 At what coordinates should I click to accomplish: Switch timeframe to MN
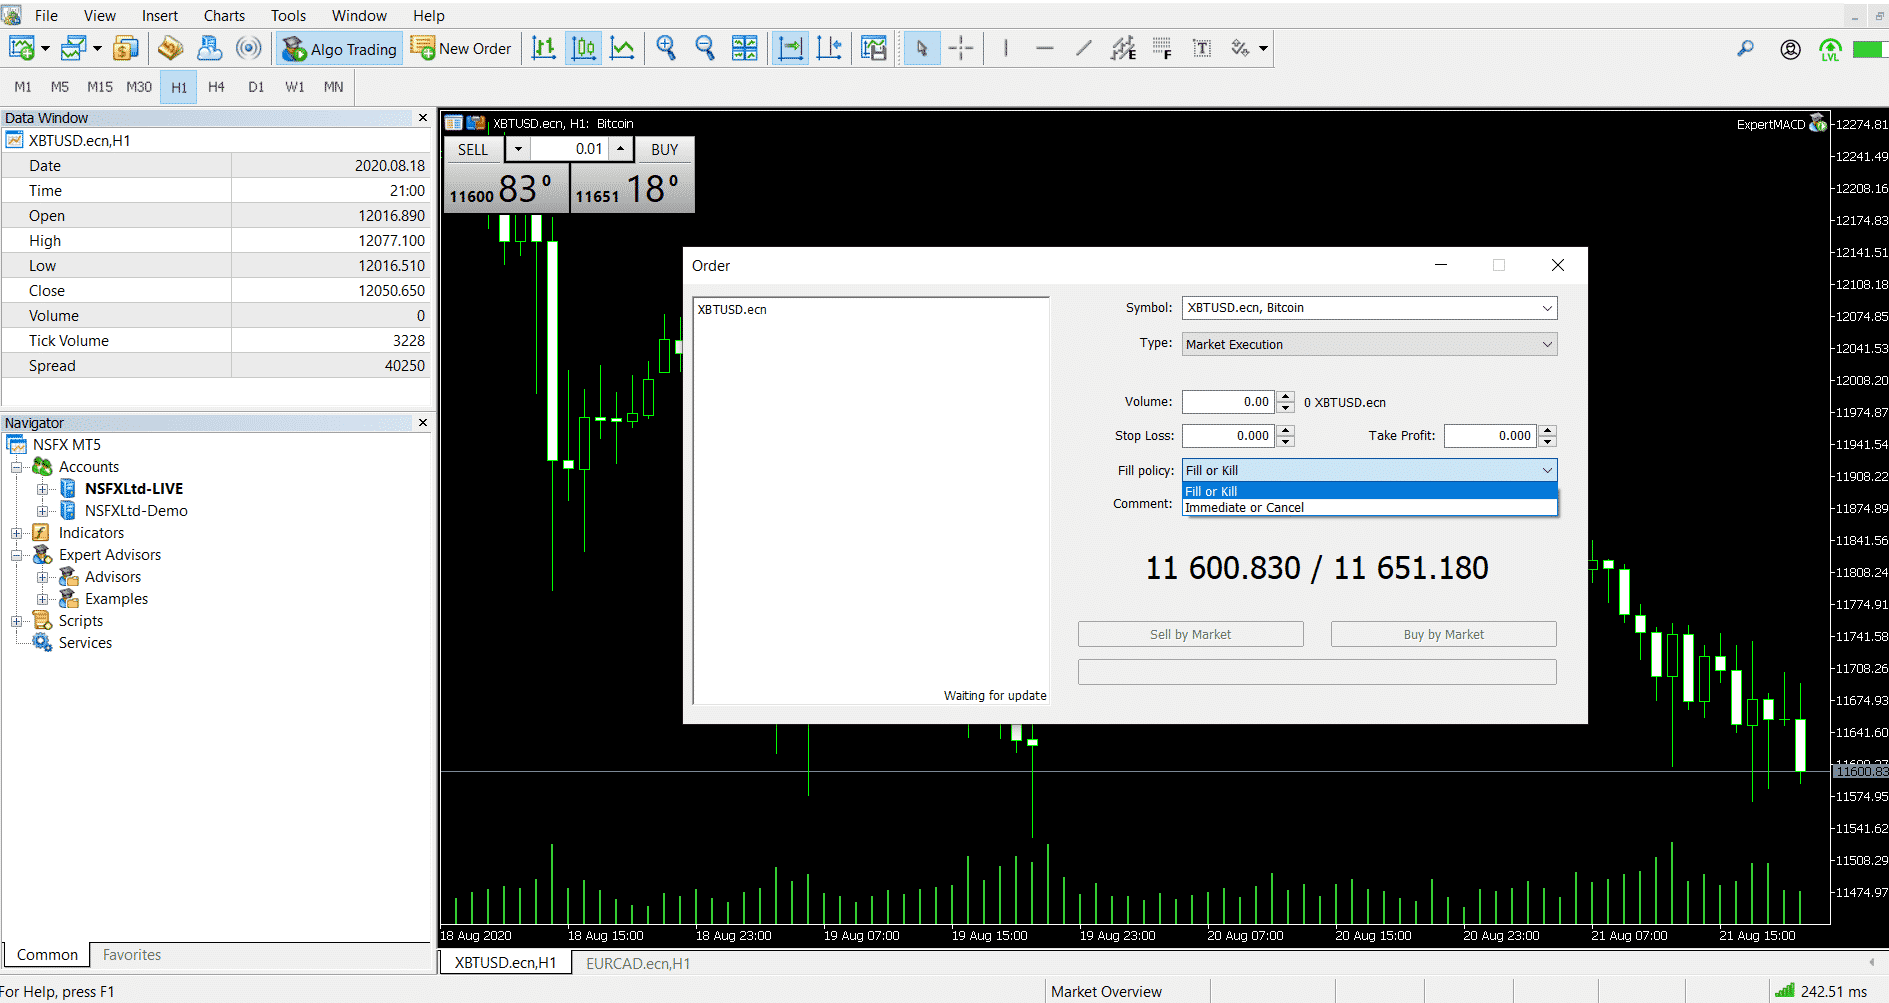click(x=333, y=87)
